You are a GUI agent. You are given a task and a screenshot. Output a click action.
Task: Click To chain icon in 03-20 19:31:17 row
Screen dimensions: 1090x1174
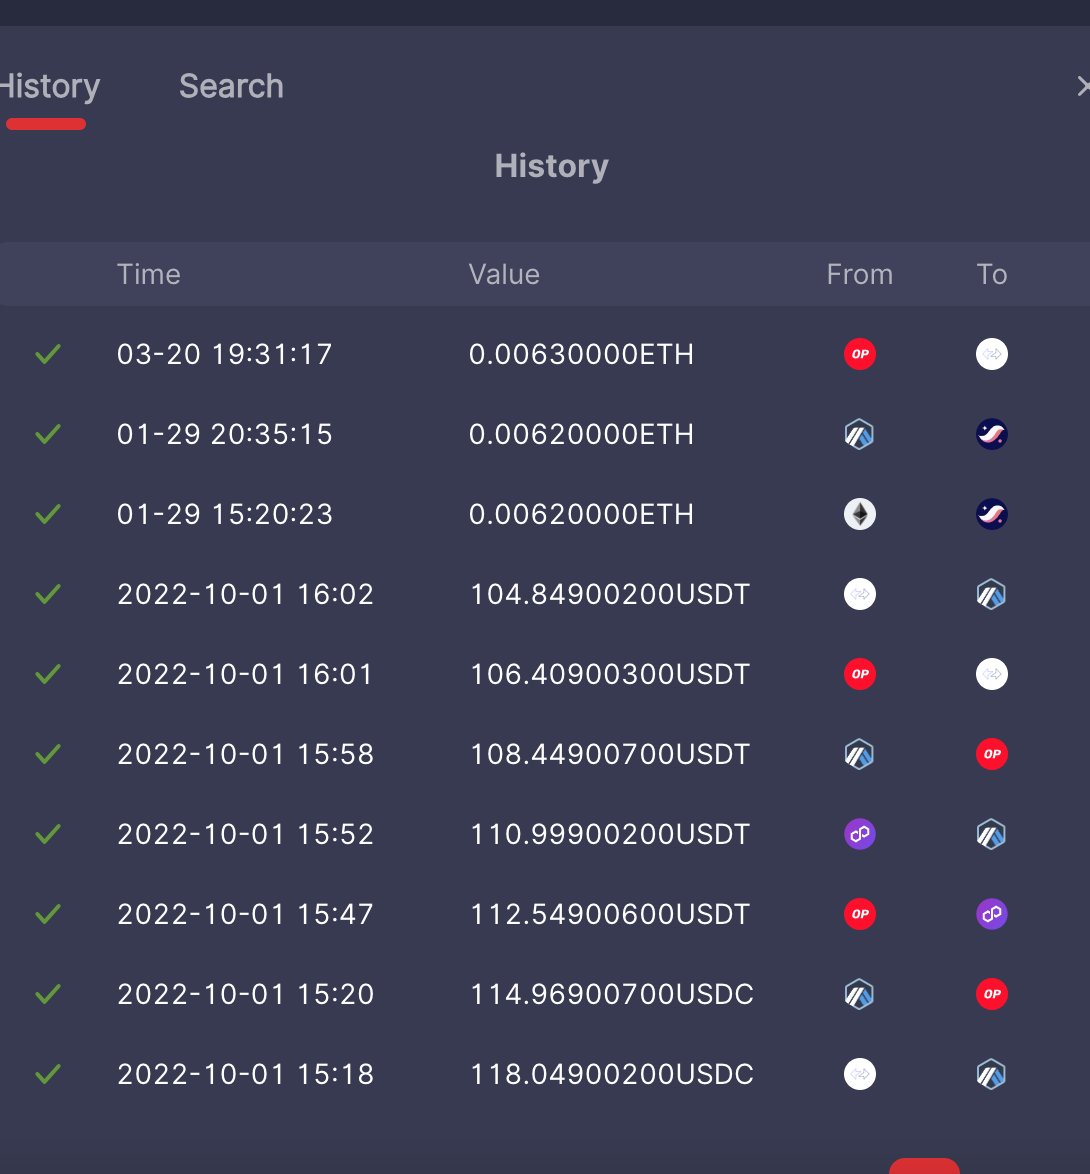[x=991, y=354]
